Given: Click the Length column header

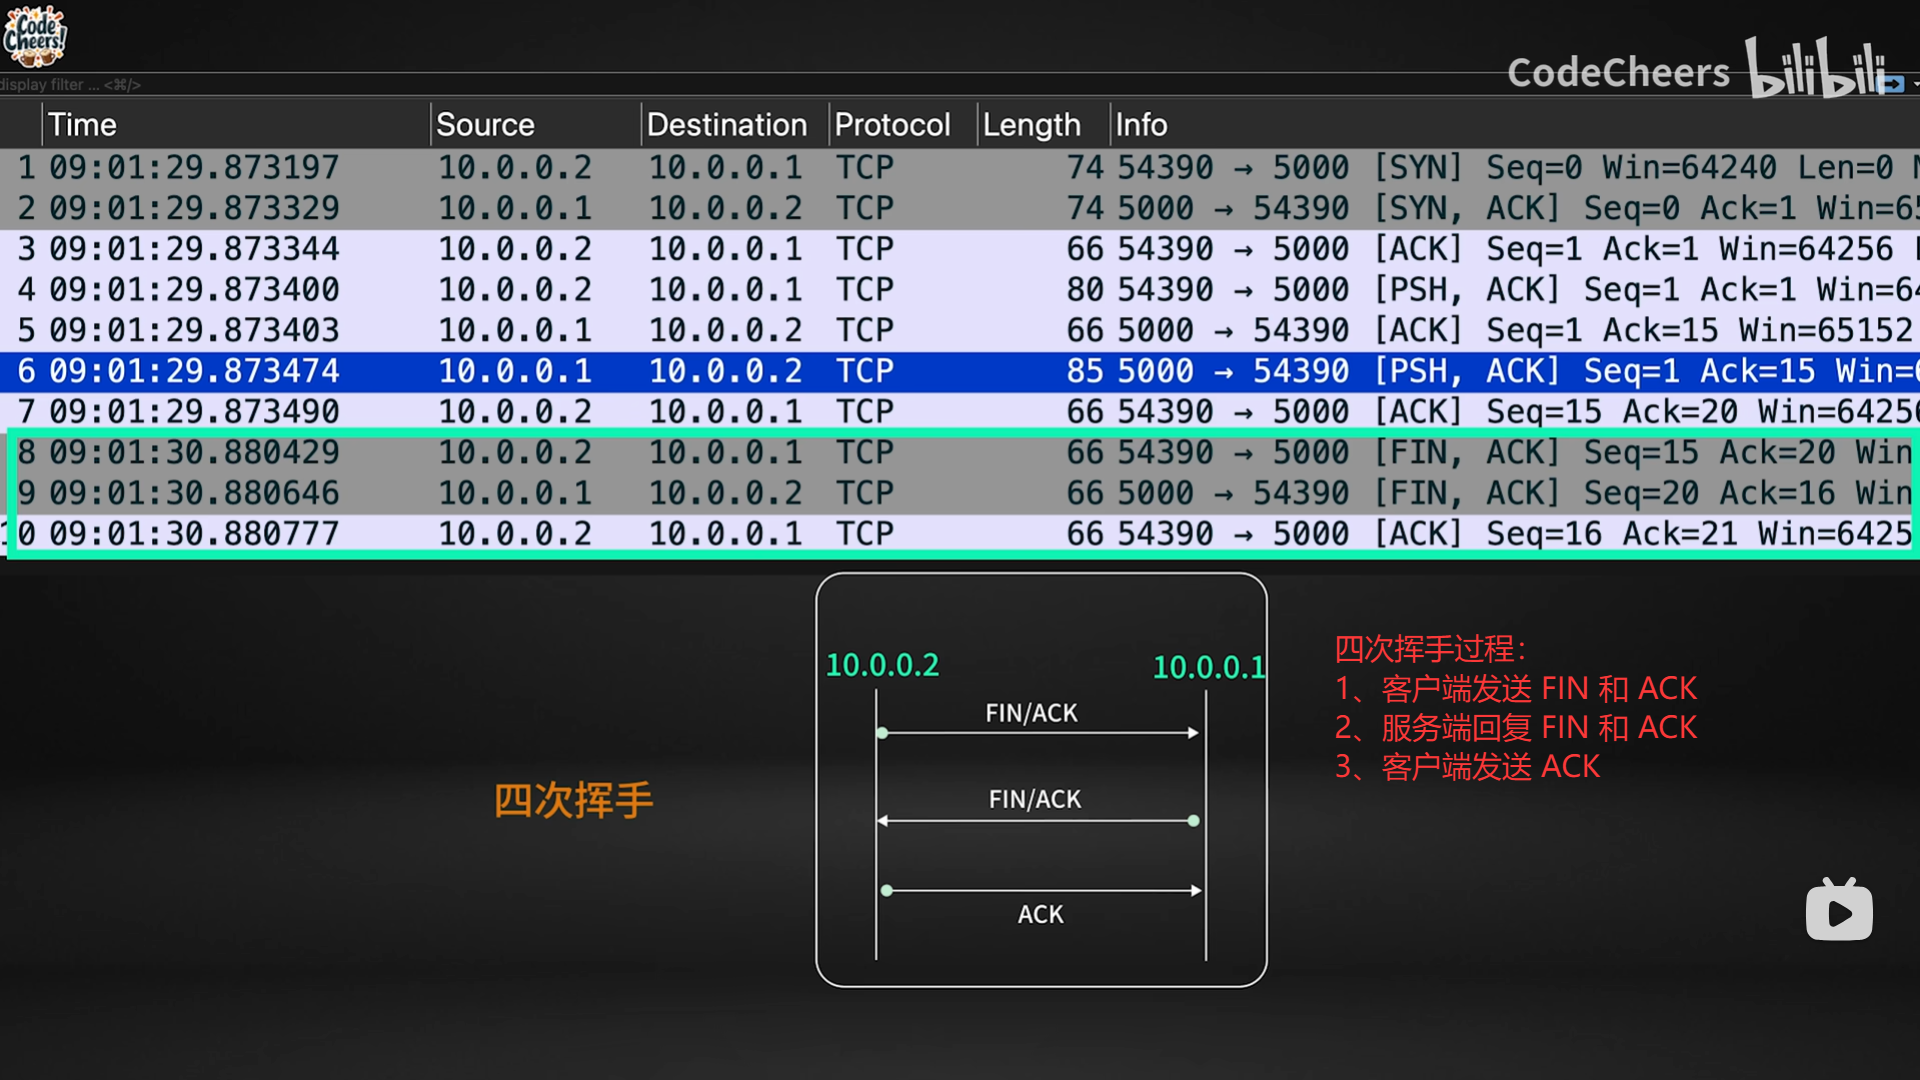Looking at the screenshot, I should pyautogui.click(x=1031, y=125).
